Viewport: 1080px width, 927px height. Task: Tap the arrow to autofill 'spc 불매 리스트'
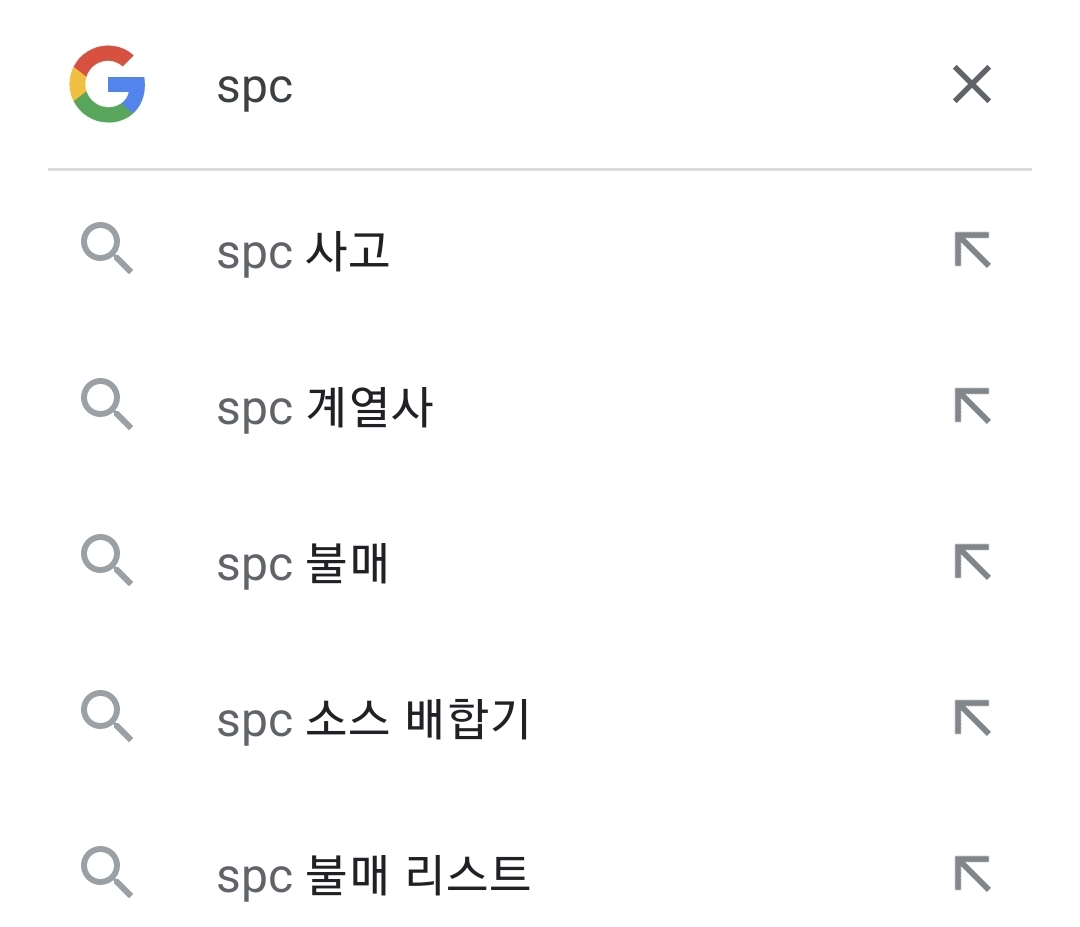point(971,873)
